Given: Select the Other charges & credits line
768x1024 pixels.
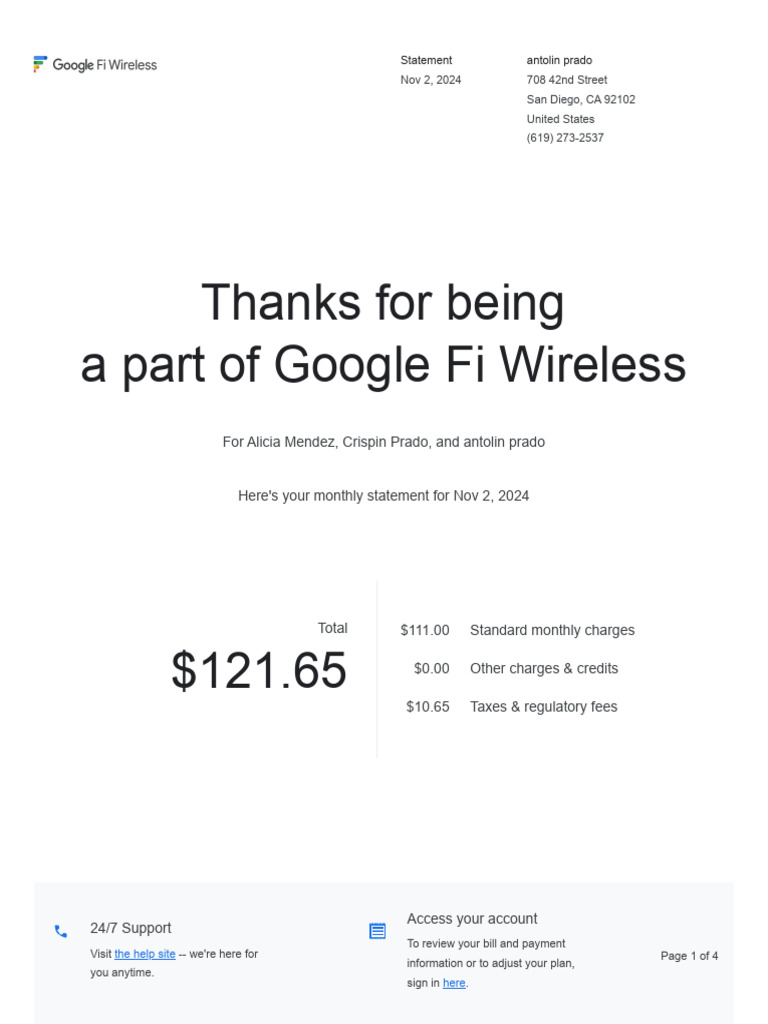Looking at the screenshot, I should [544, 668].
